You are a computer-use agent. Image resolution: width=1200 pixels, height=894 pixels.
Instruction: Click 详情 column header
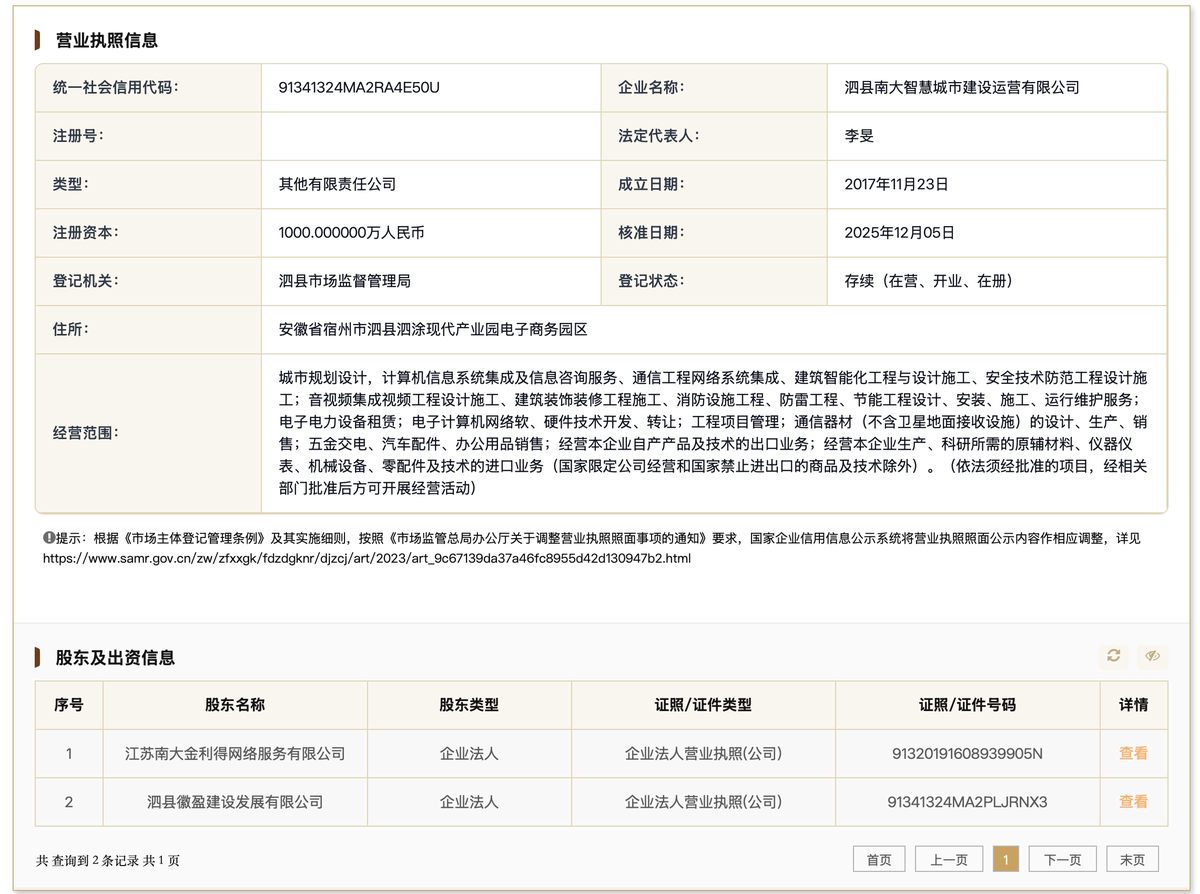[x=1133, y=705]
